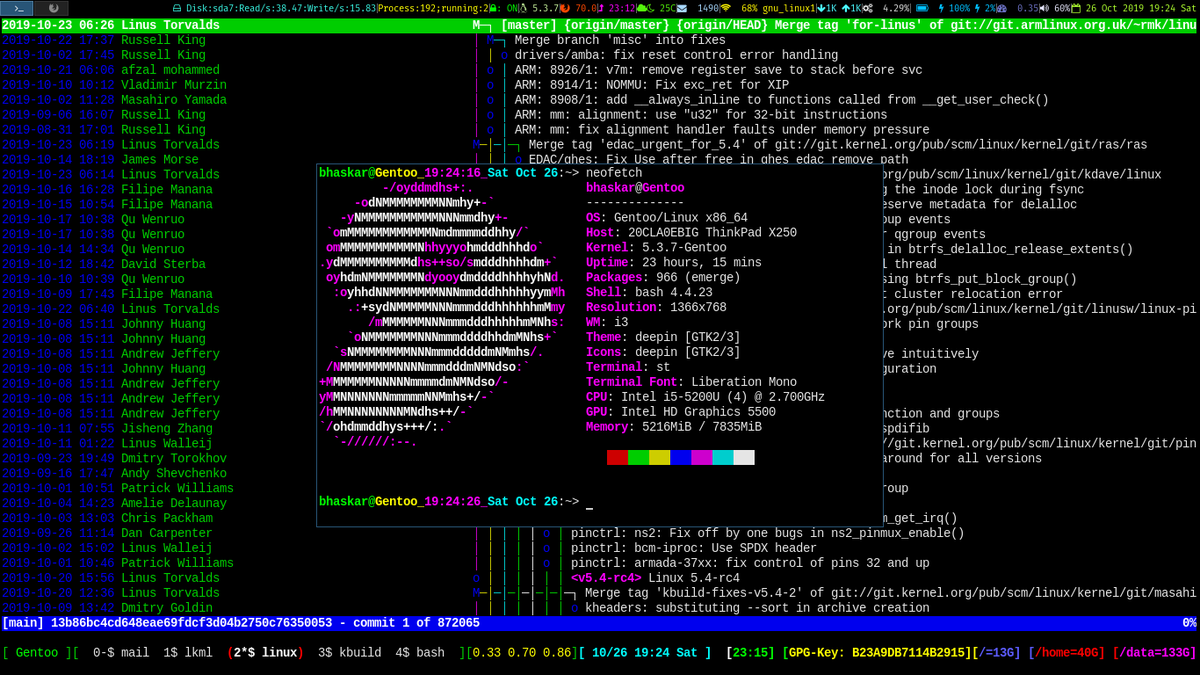The width and height of the screenshot is (1200, 675).
Task: Click the calendar icon before 26 Oct 2019
Action: point(1076,8)
